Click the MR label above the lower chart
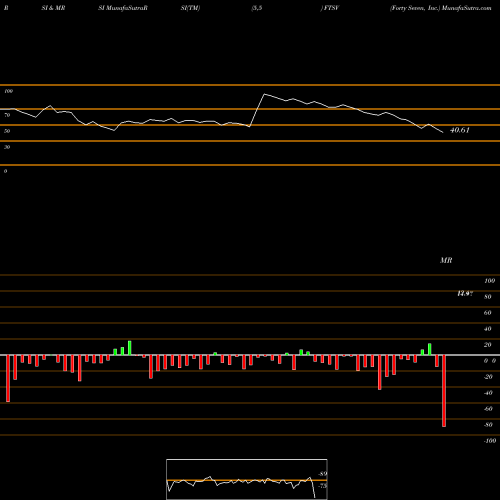500x500 pixels. click(x=446, y=260)
